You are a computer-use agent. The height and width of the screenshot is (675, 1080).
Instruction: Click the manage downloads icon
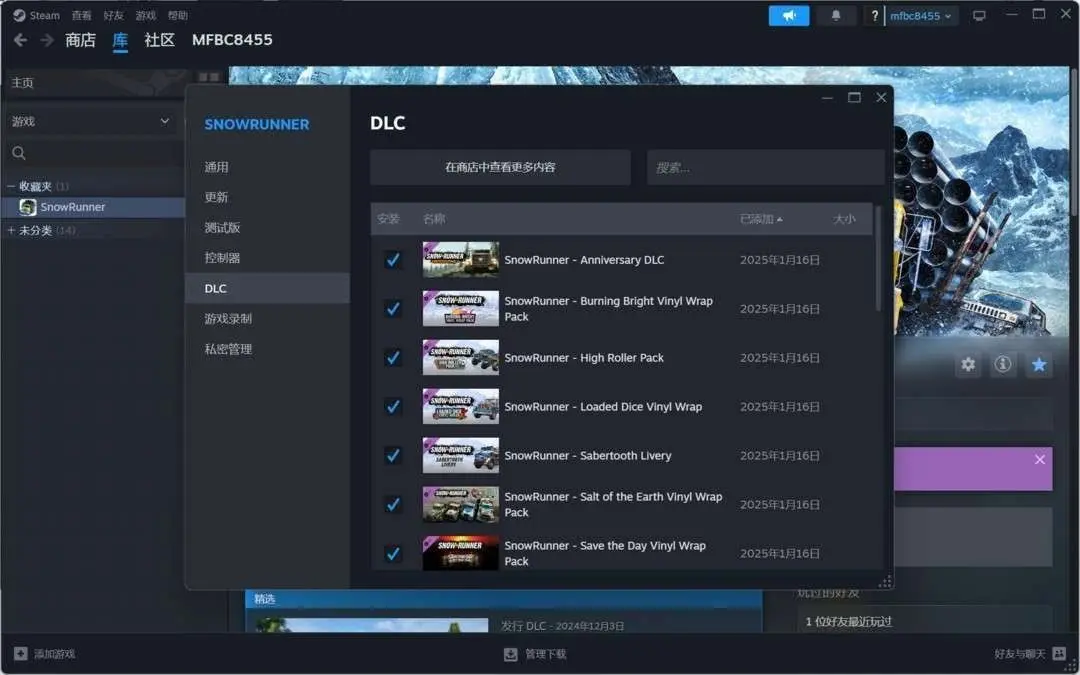point(510,654)
